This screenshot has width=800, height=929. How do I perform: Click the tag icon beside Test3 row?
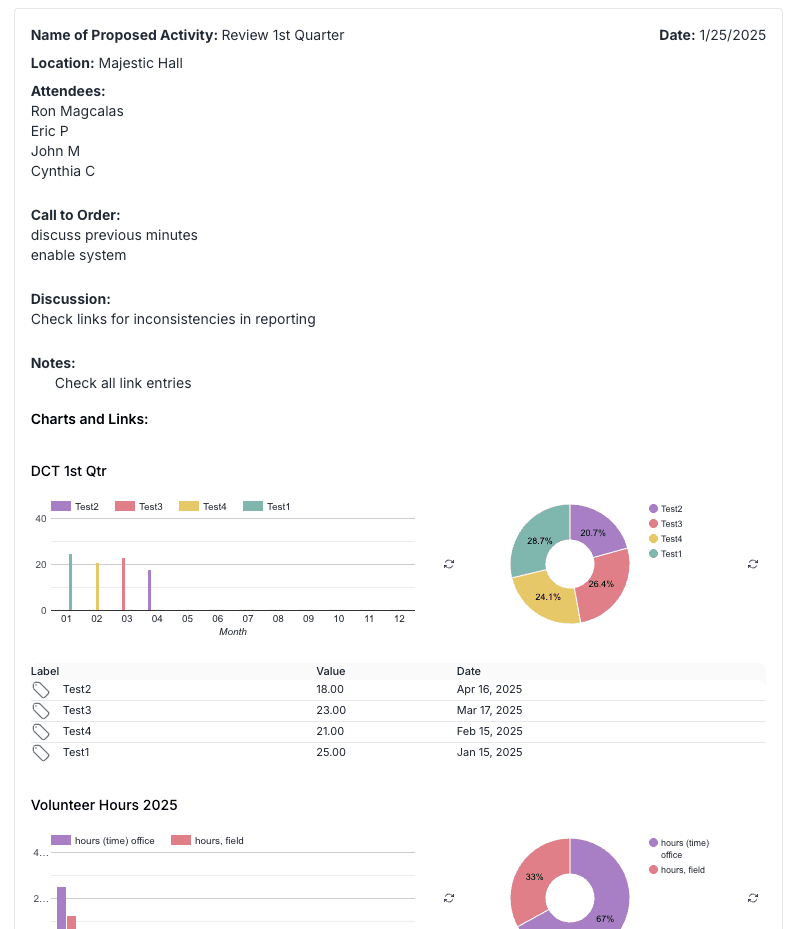coord(41,711)
